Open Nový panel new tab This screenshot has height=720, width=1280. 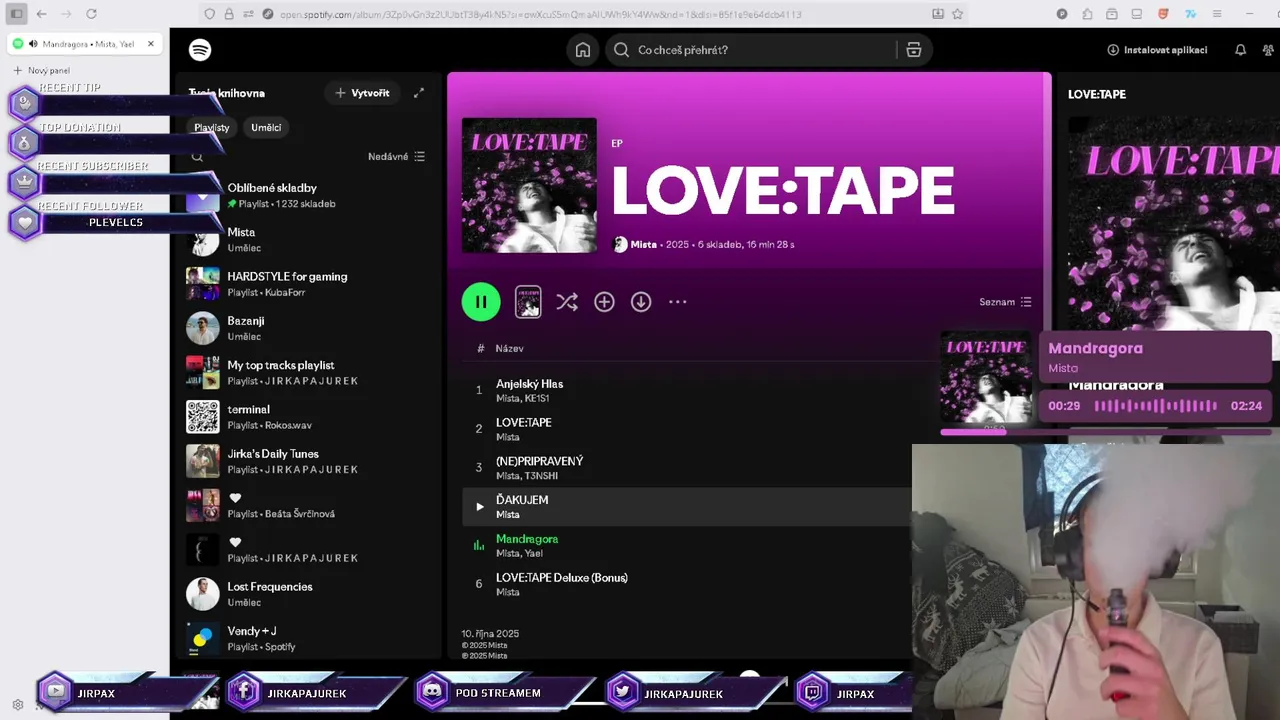click(42, 71)
